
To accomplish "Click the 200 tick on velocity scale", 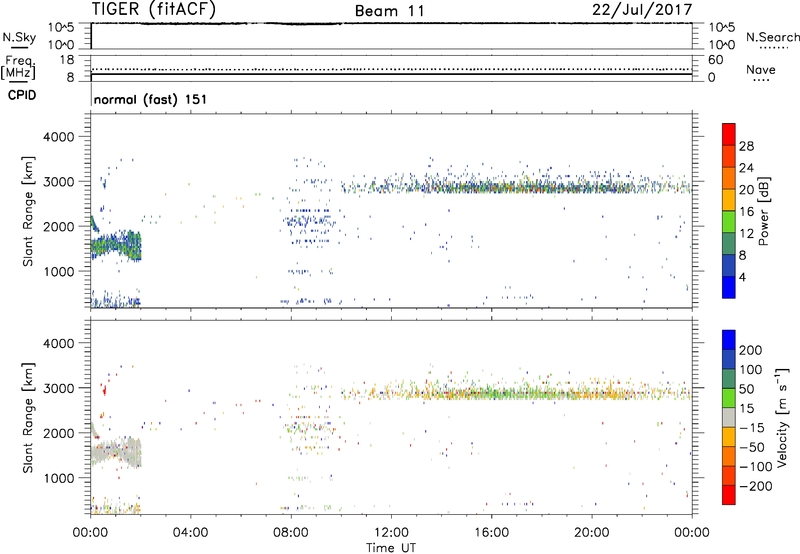I will point(751,350).
